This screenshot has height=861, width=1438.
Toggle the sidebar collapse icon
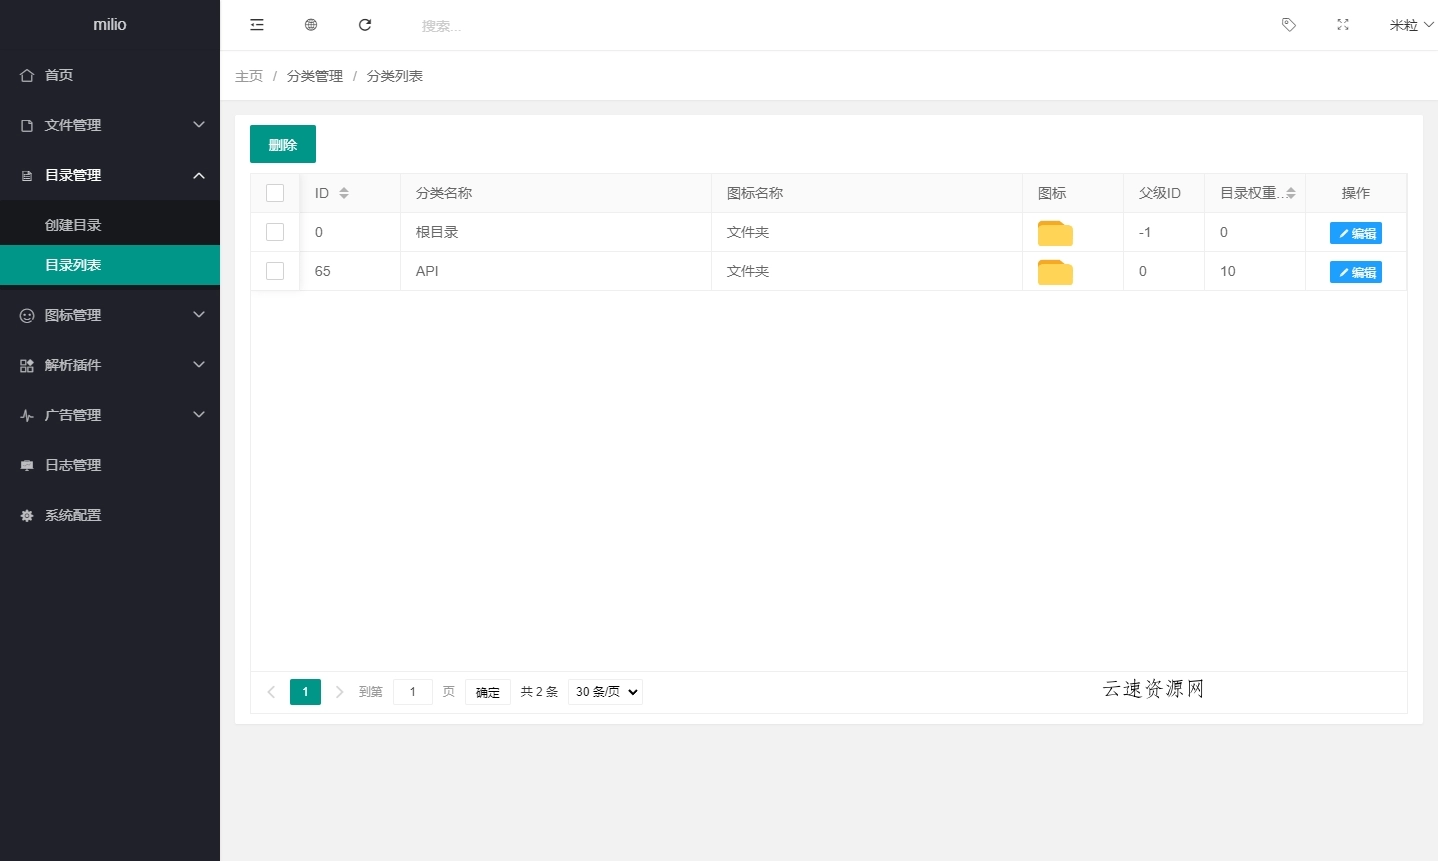pos(257,24)
